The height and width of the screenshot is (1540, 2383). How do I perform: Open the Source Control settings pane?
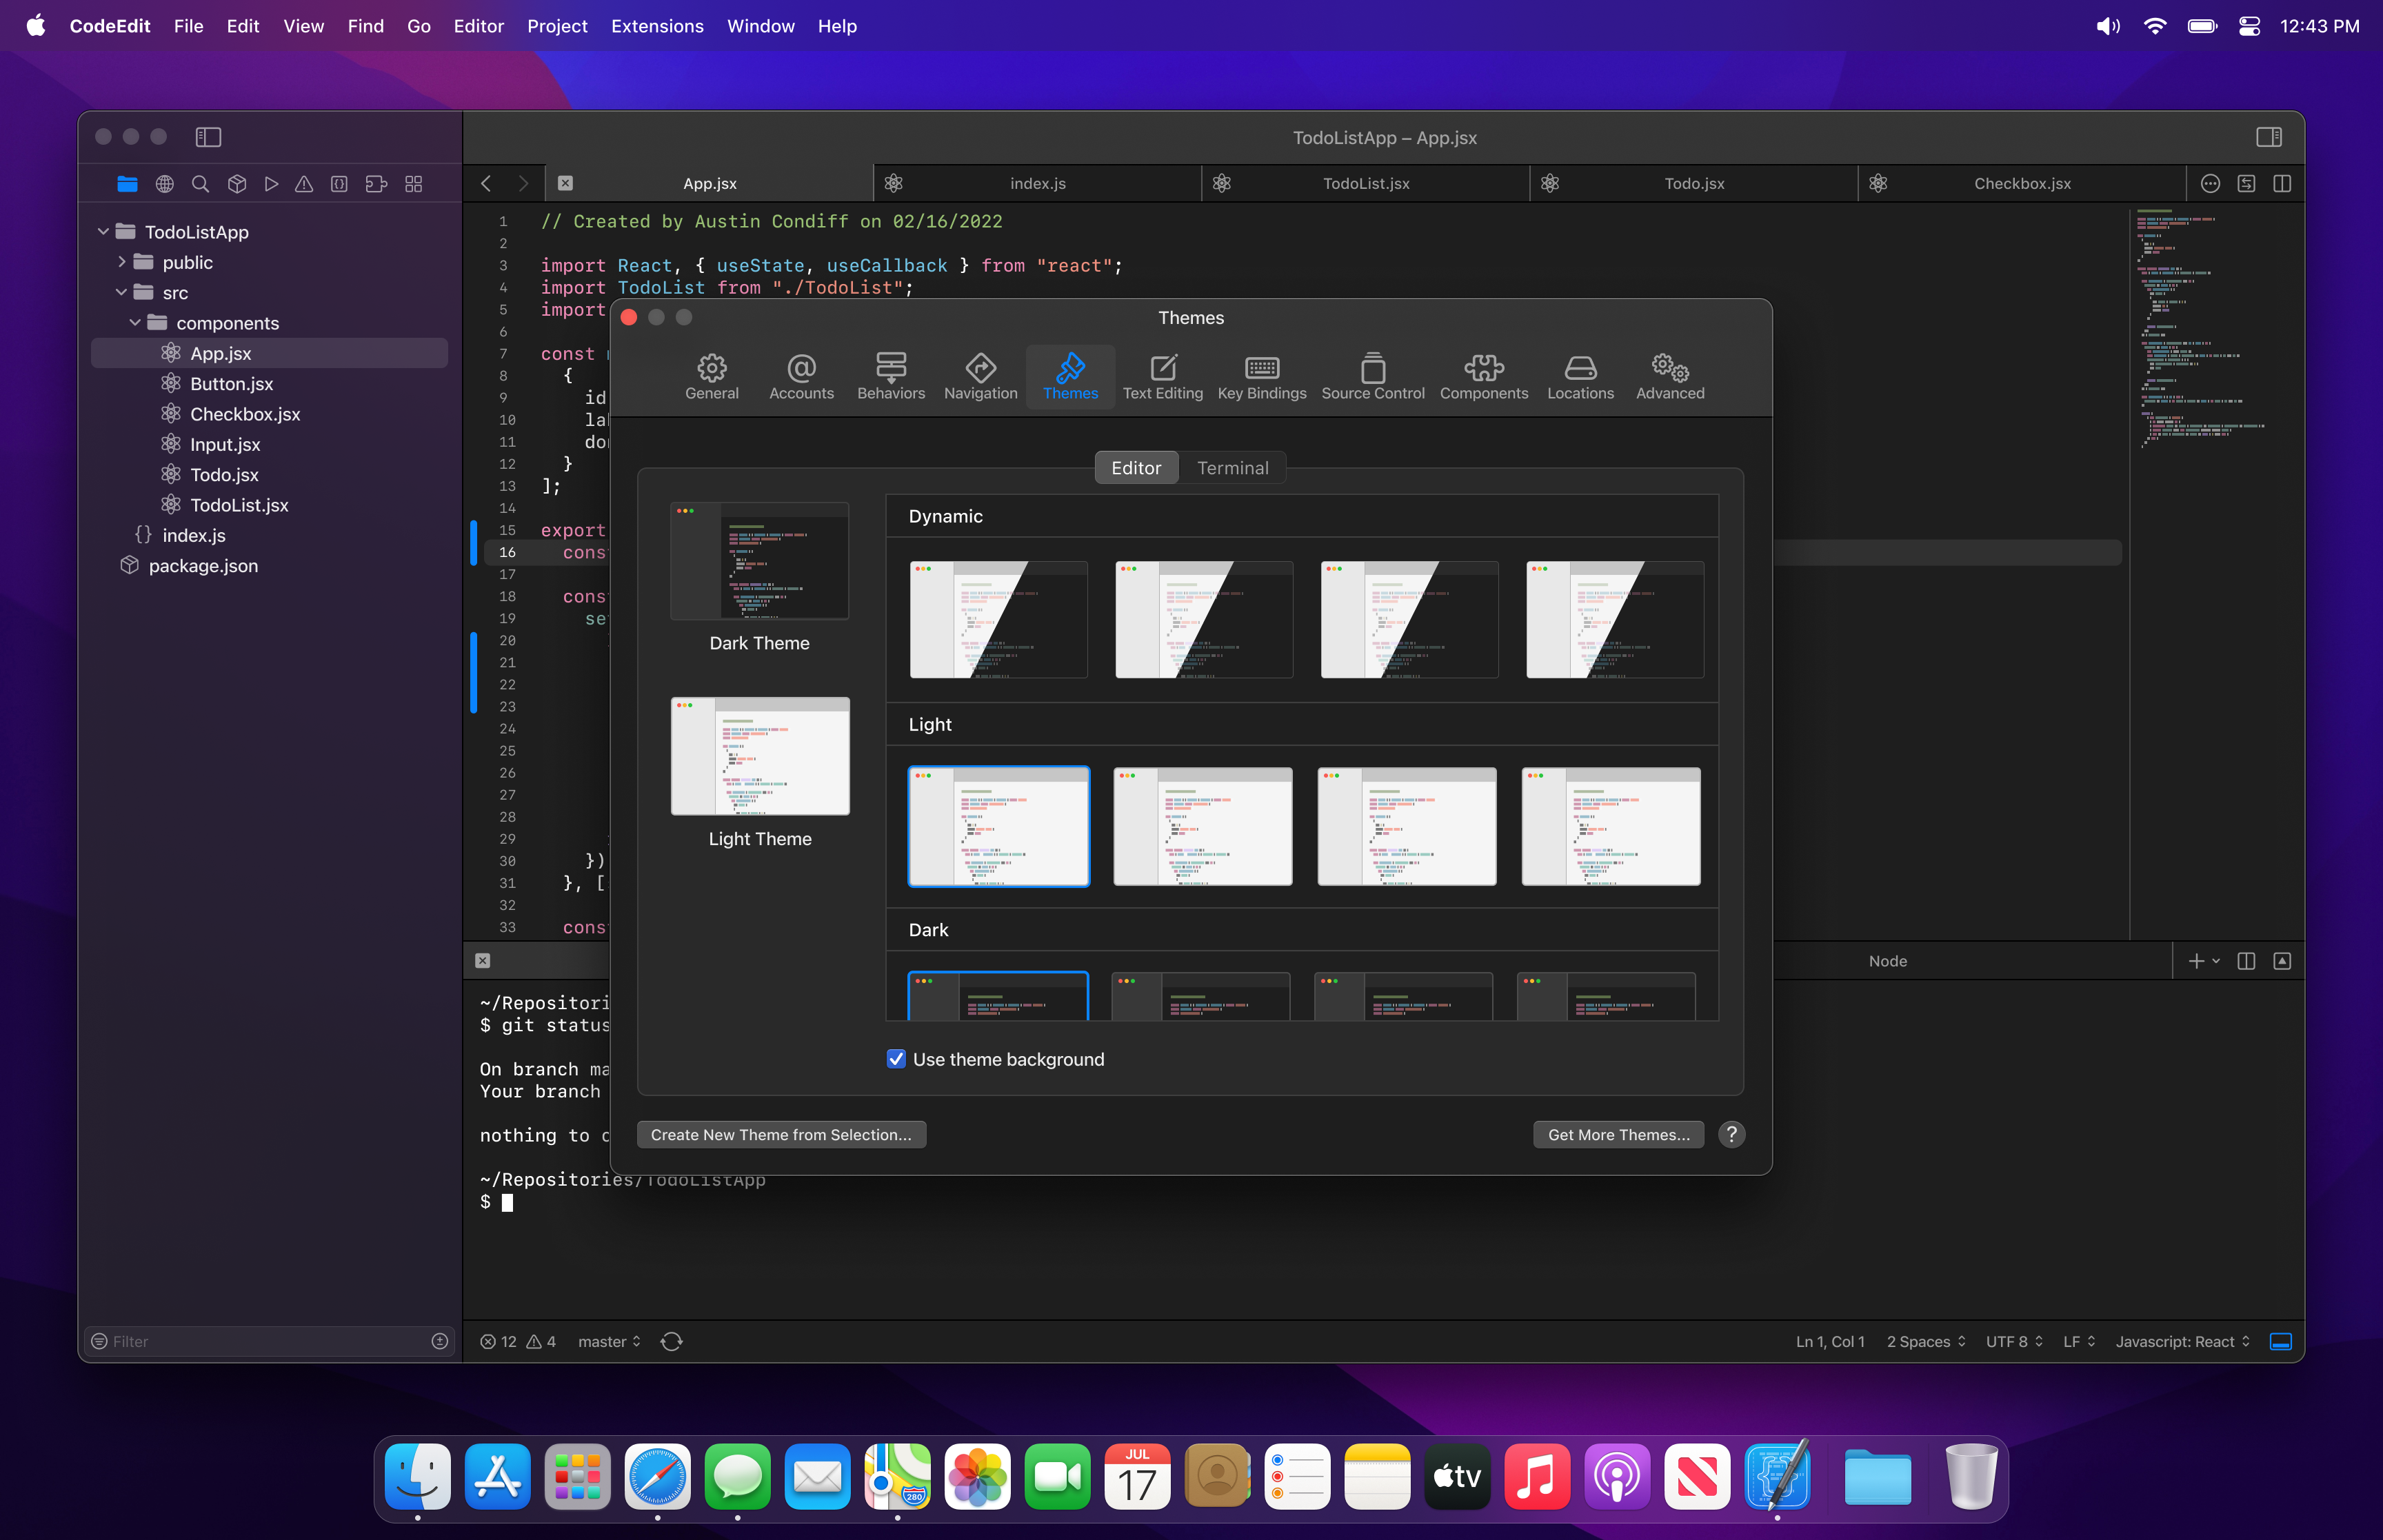coord(1372,377)
